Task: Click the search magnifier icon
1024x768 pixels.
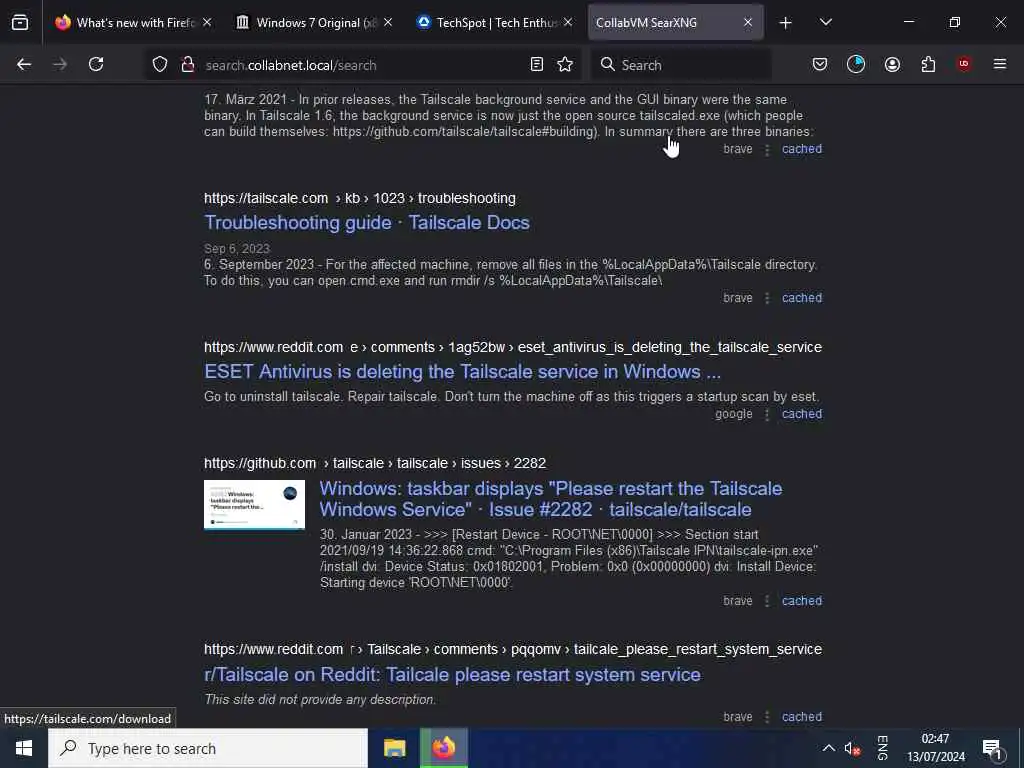Action: point(608,64)
